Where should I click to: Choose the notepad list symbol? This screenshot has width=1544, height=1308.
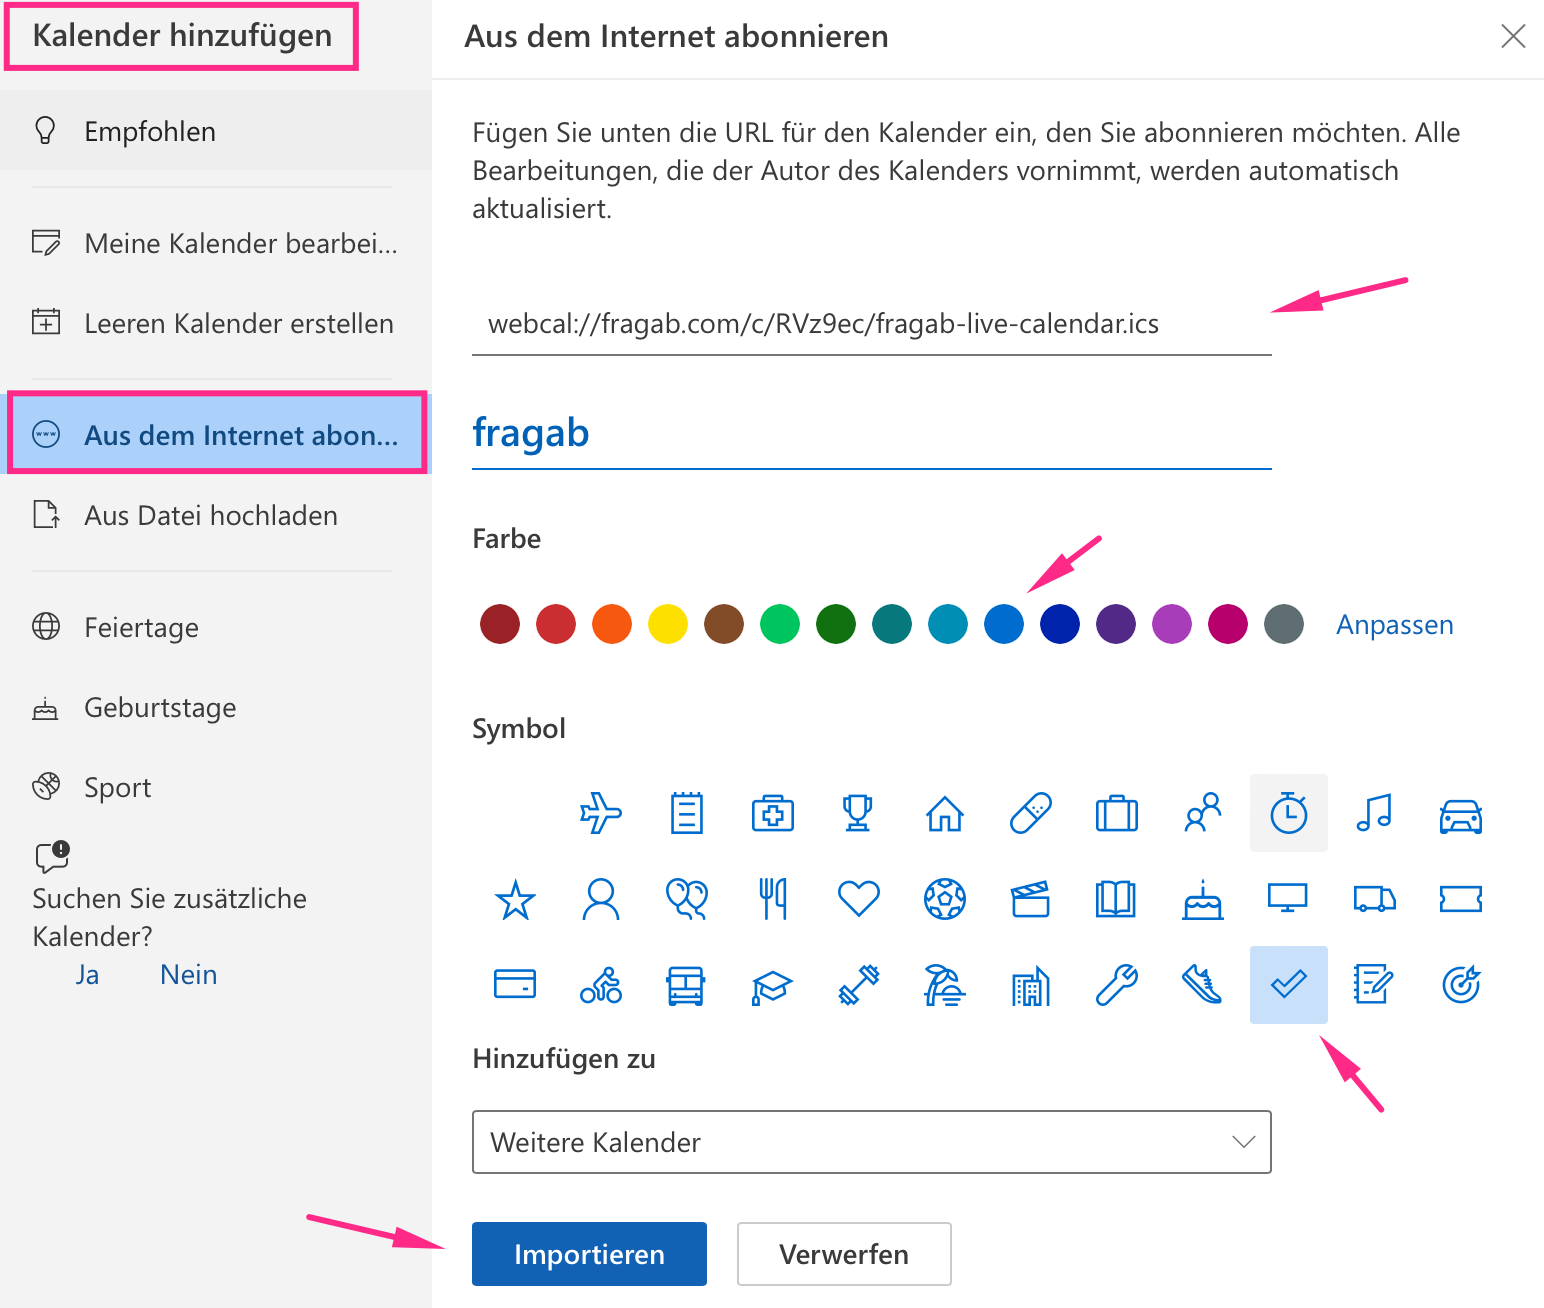click(687, 813)
